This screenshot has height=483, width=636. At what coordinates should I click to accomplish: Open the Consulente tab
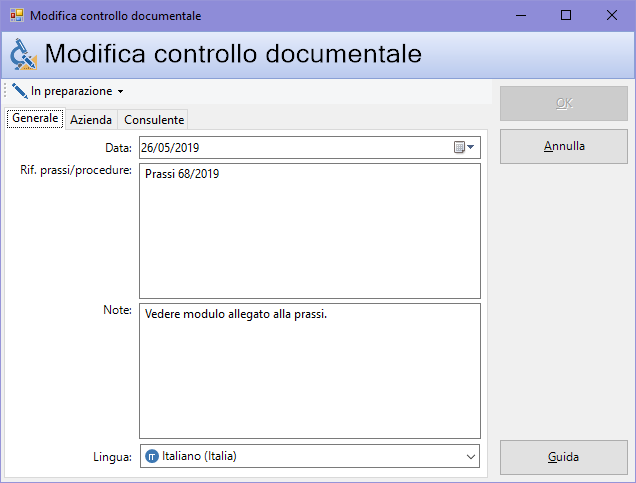pos(154,120)
